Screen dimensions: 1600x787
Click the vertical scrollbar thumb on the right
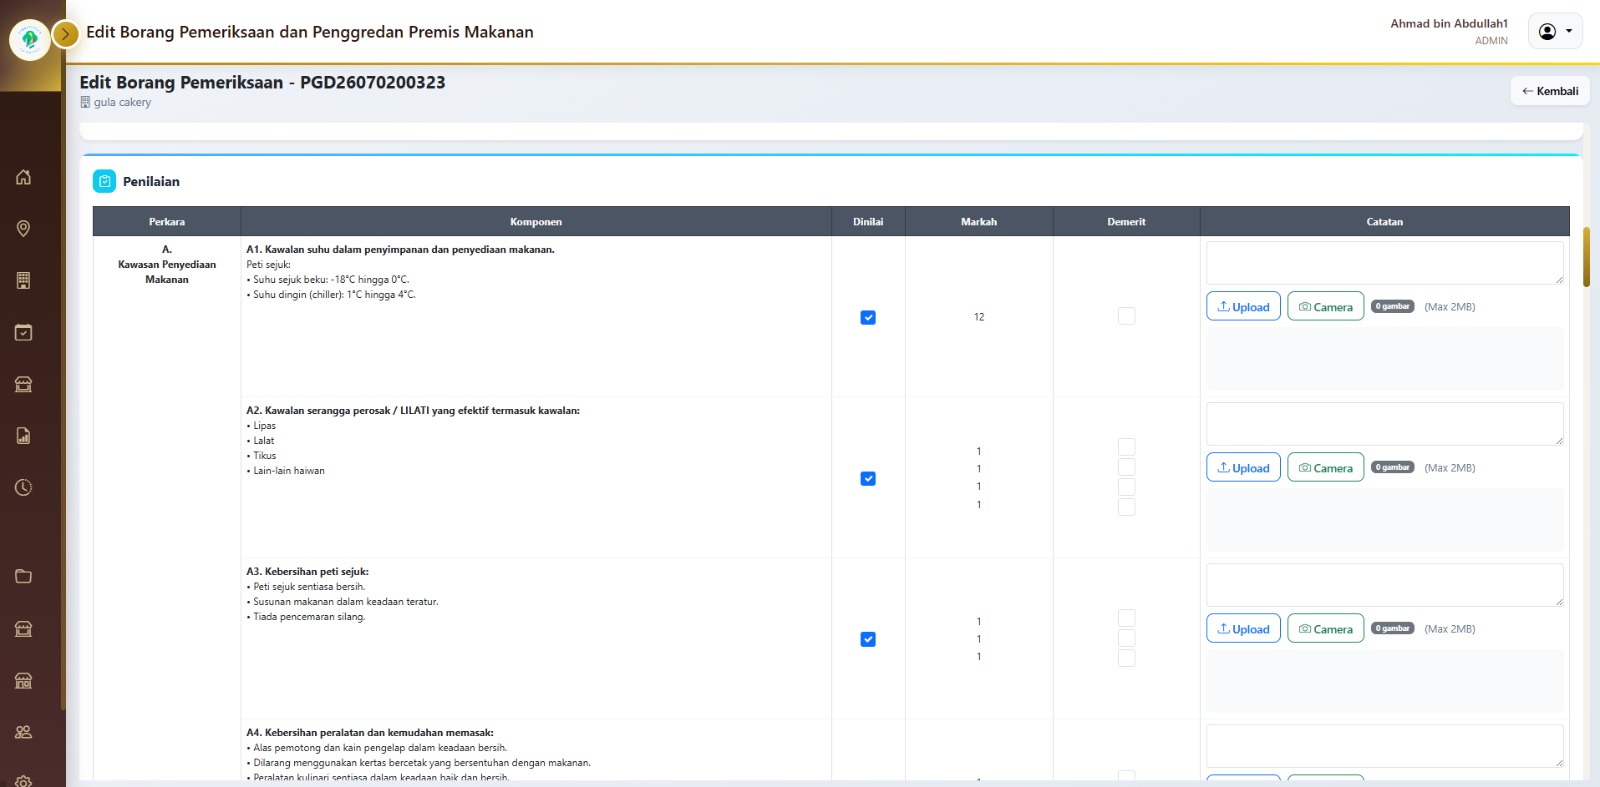(1586, 257)
